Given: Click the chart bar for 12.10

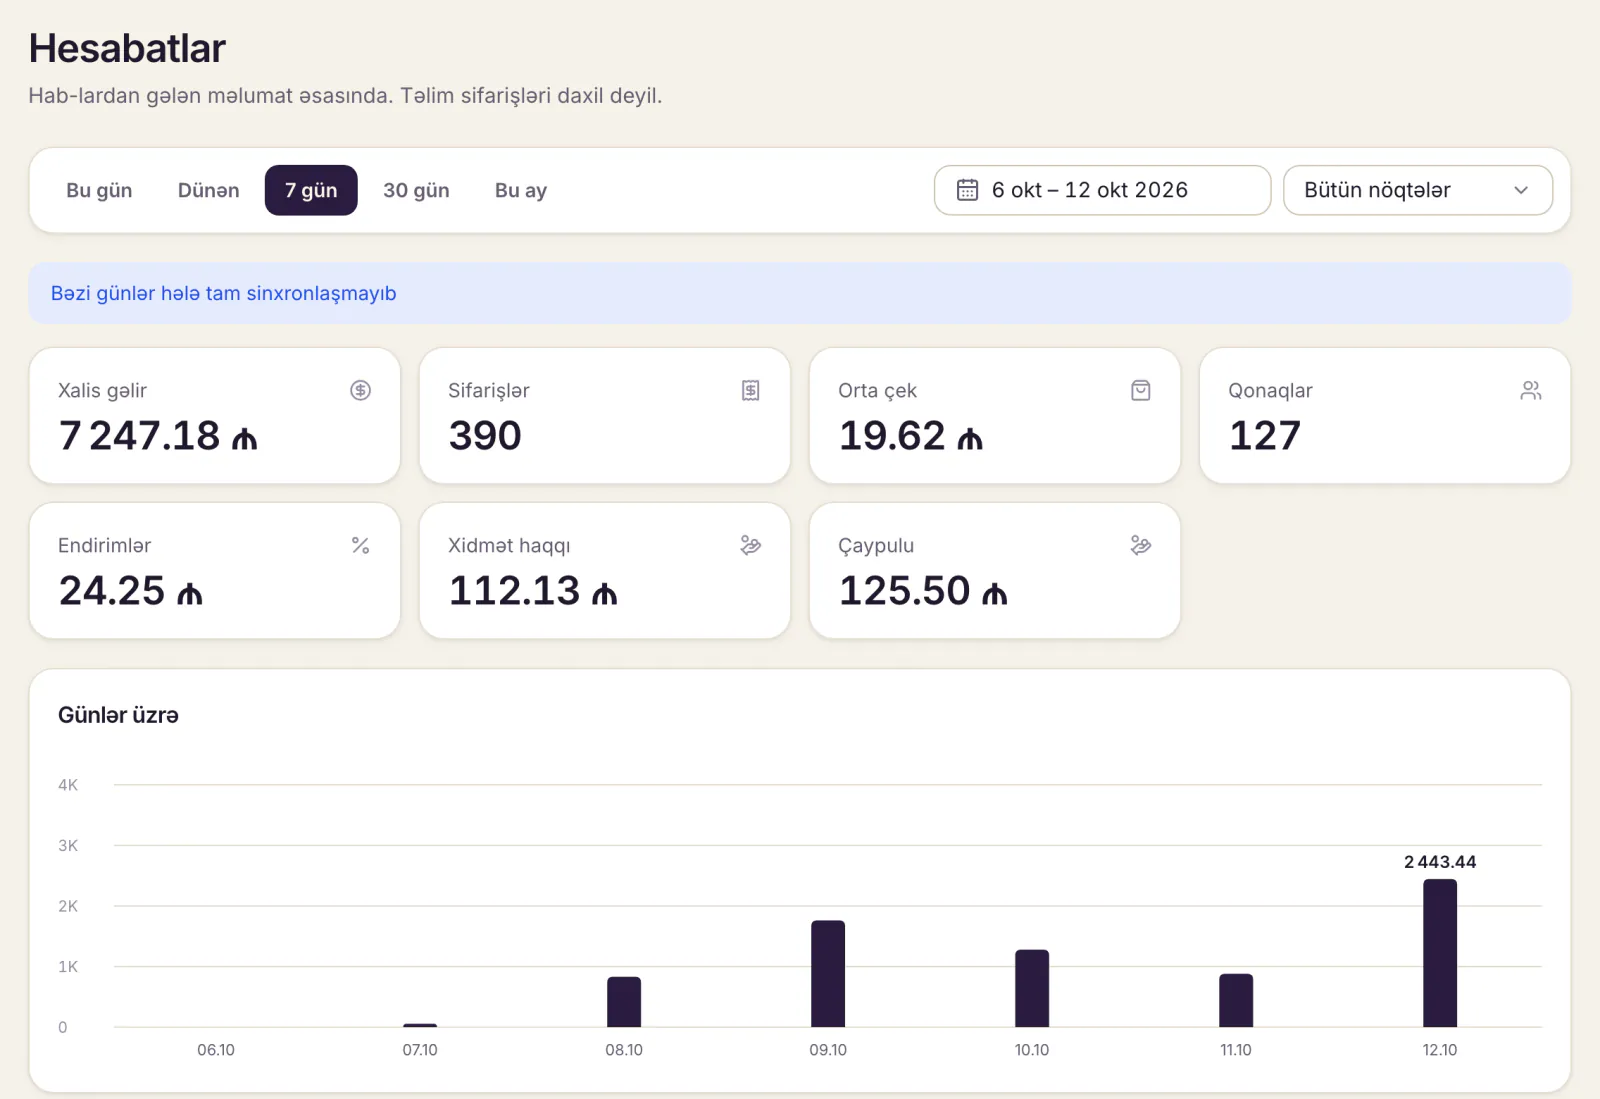Looking at the screenshot, I should (x=1440, y=953).
